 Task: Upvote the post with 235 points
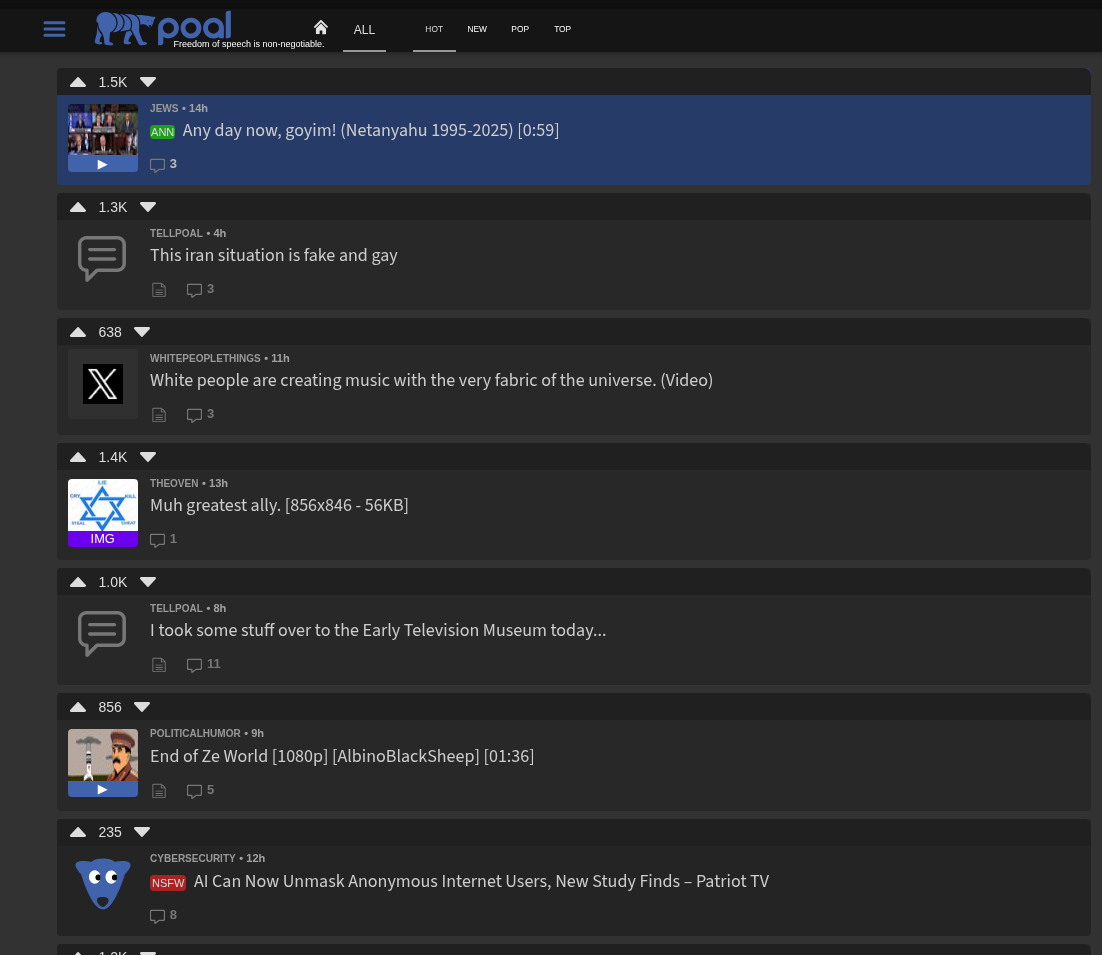coord(78,832)
